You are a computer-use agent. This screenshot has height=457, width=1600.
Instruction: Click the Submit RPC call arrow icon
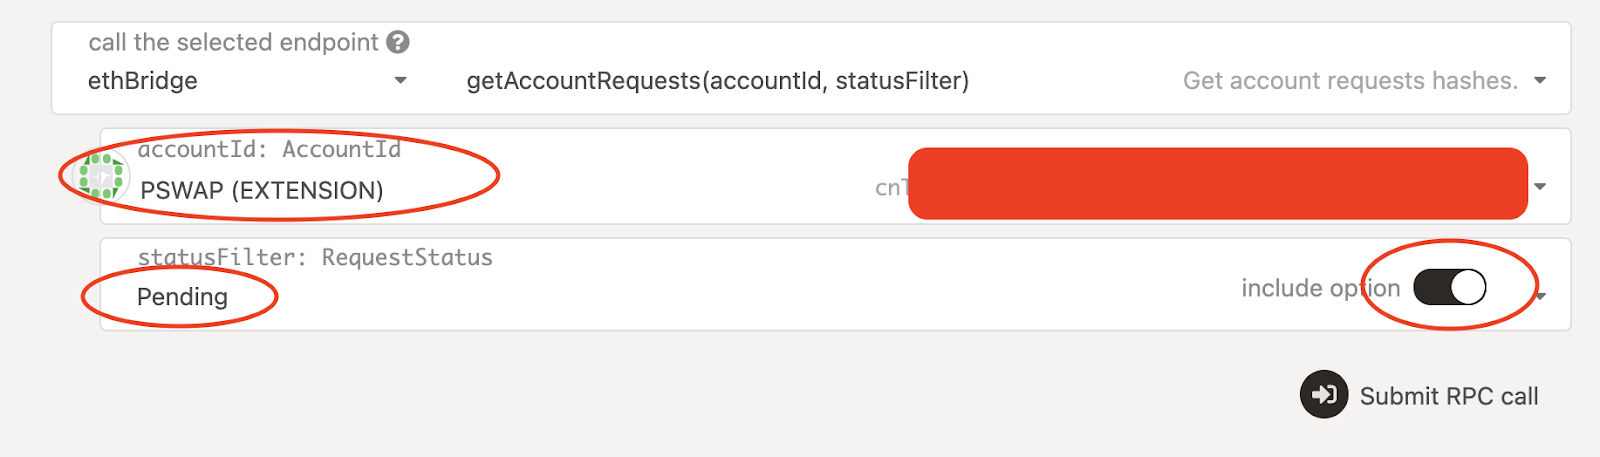1324,395
